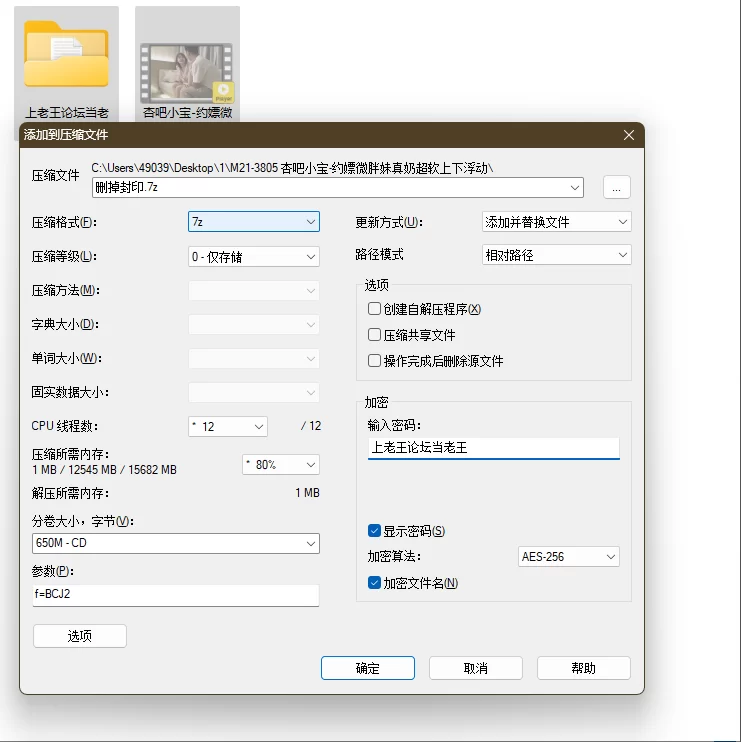Open the path mode dropdown
The width and height of the screenshot is (741, 742).
click(x=556, y=255)
